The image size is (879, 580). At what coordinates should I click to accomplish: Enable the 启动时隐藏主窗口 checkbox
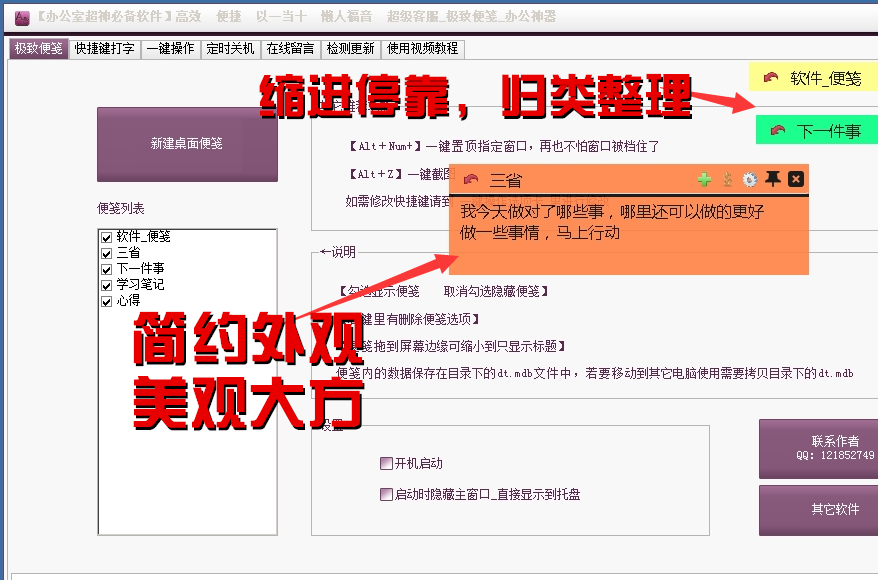click(385, 494)
